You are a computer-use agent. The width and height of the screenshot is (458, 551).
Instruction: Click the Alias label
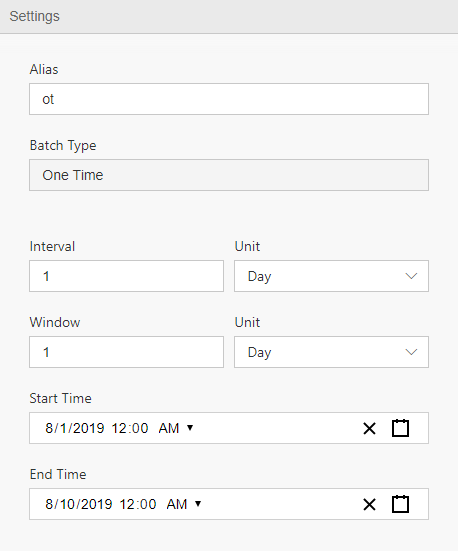44,69
